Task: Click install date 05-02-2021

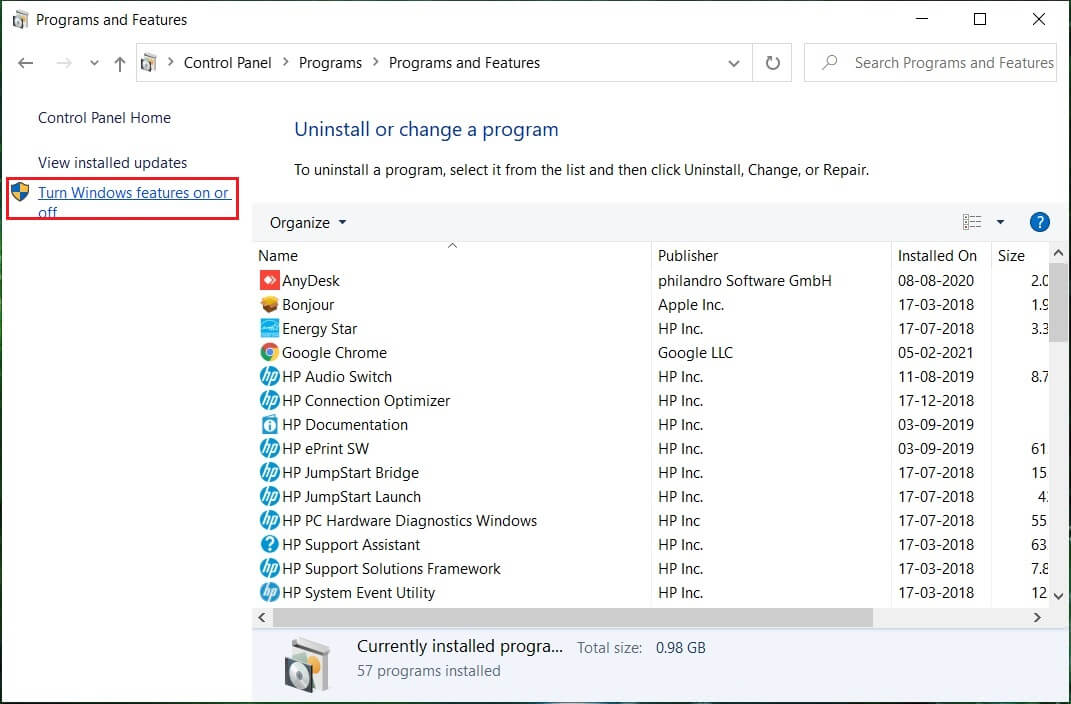Action: tap(936, 353)
